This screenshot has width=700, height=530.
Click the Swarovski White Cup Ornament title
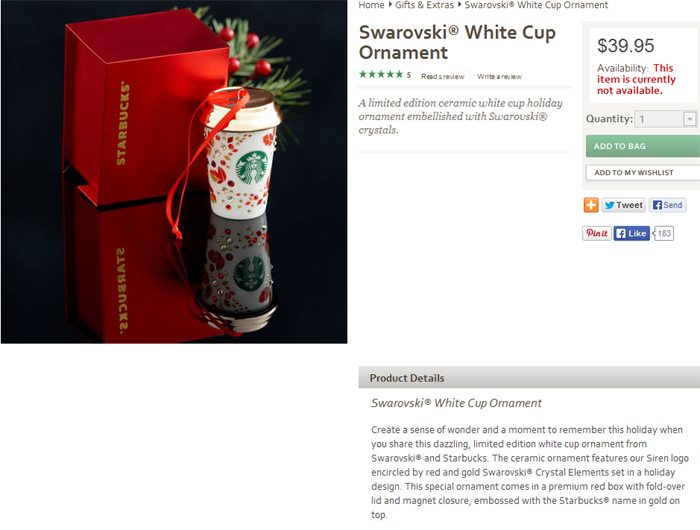[457, 42]
